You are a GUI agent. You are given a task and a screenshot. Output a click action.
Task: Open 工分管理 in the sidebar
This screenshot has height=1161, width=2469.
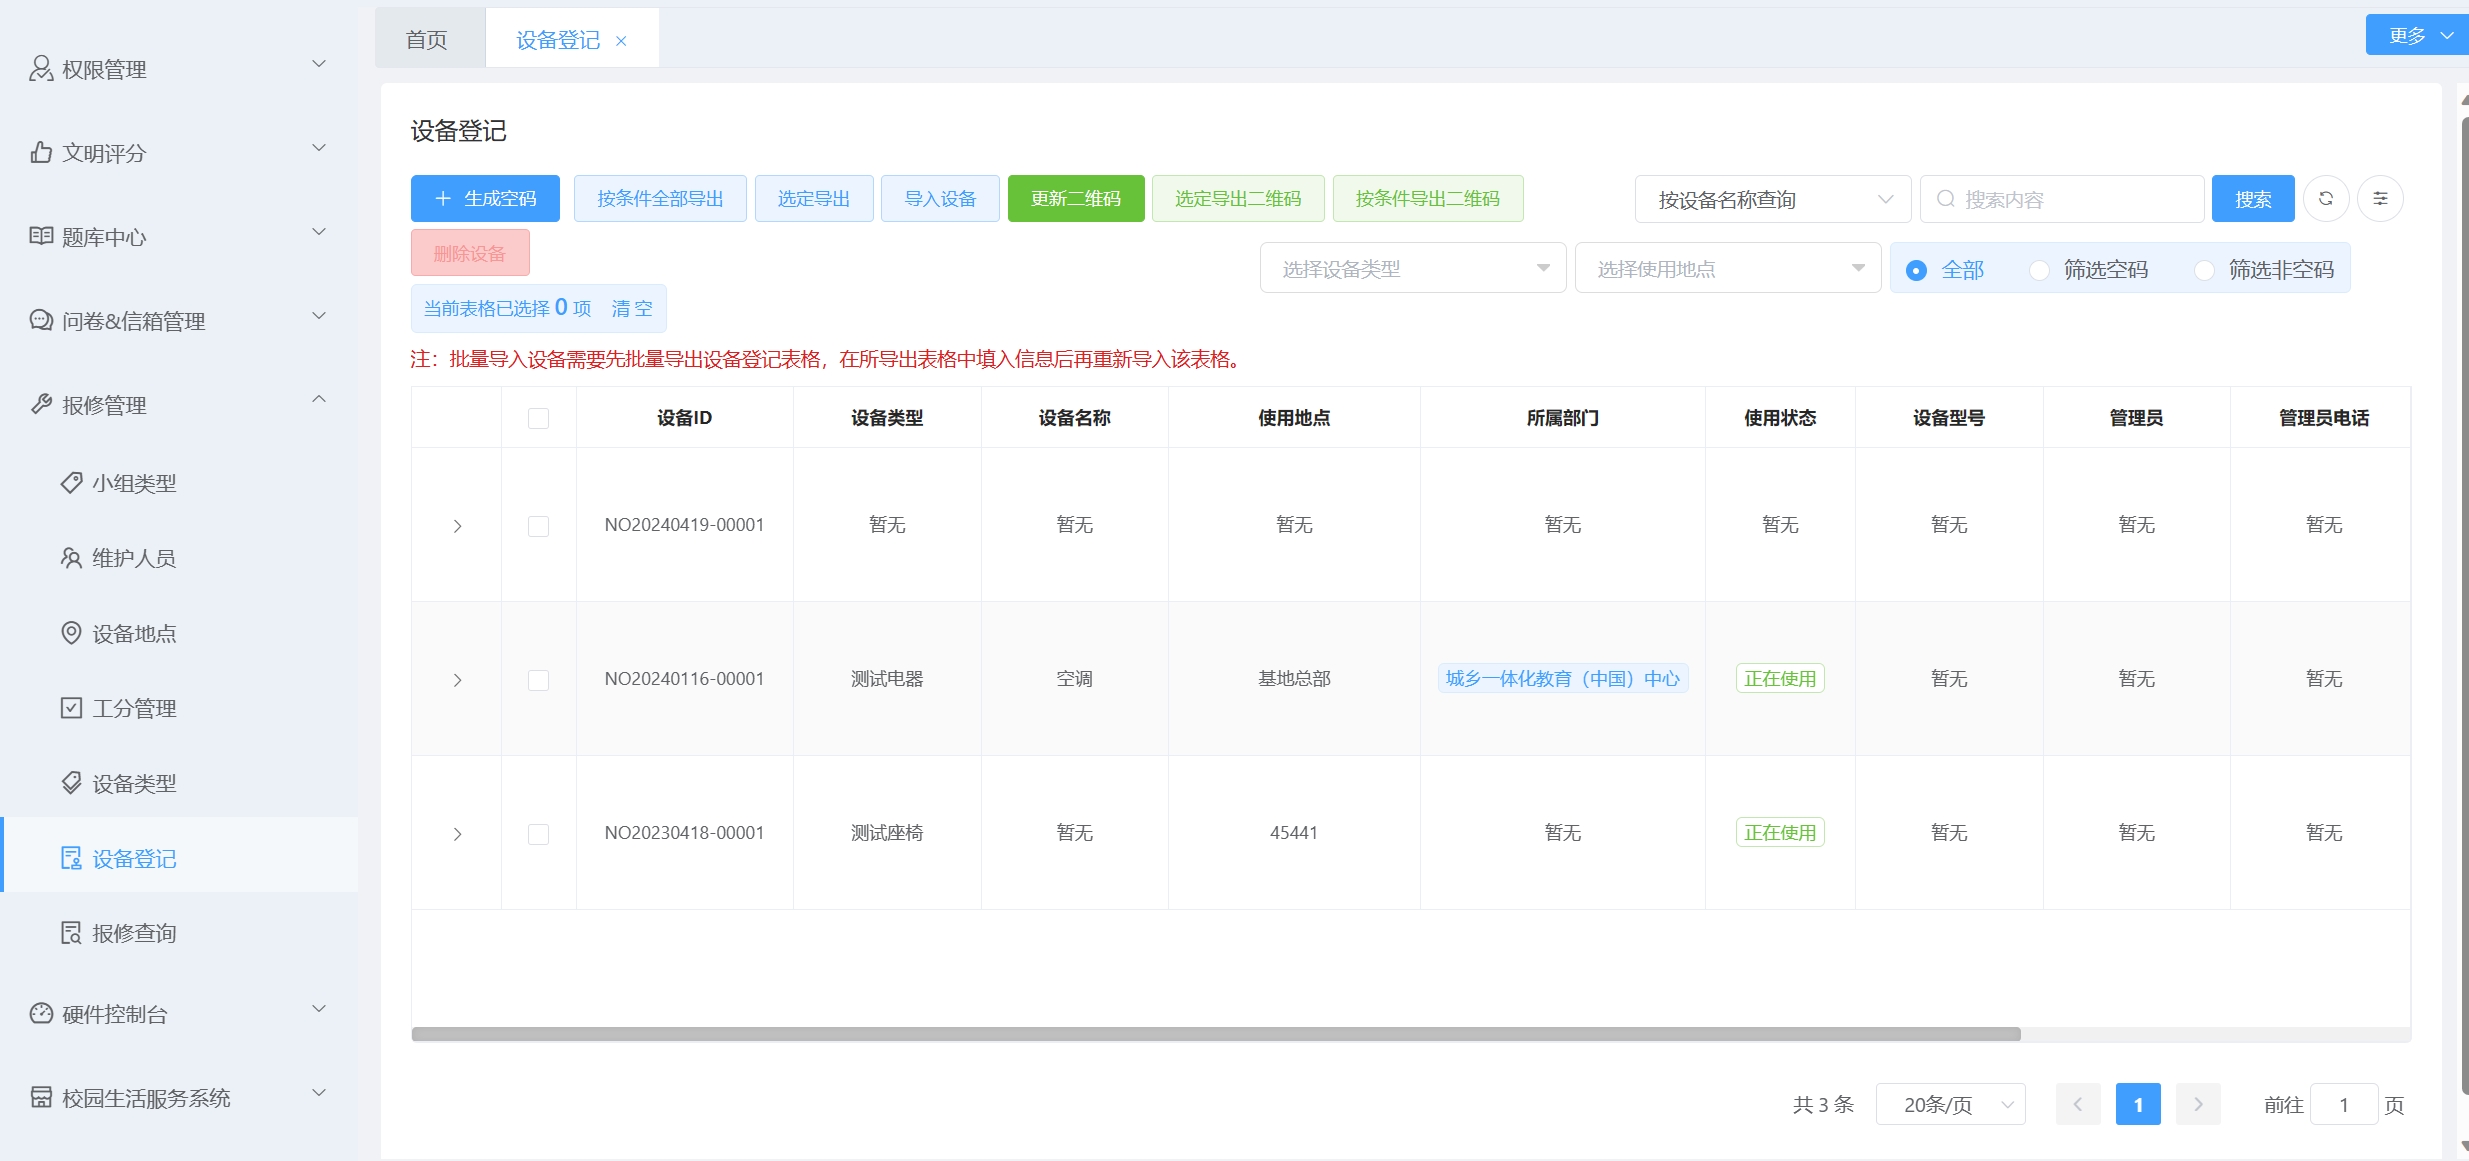click(x=180, y=708)
